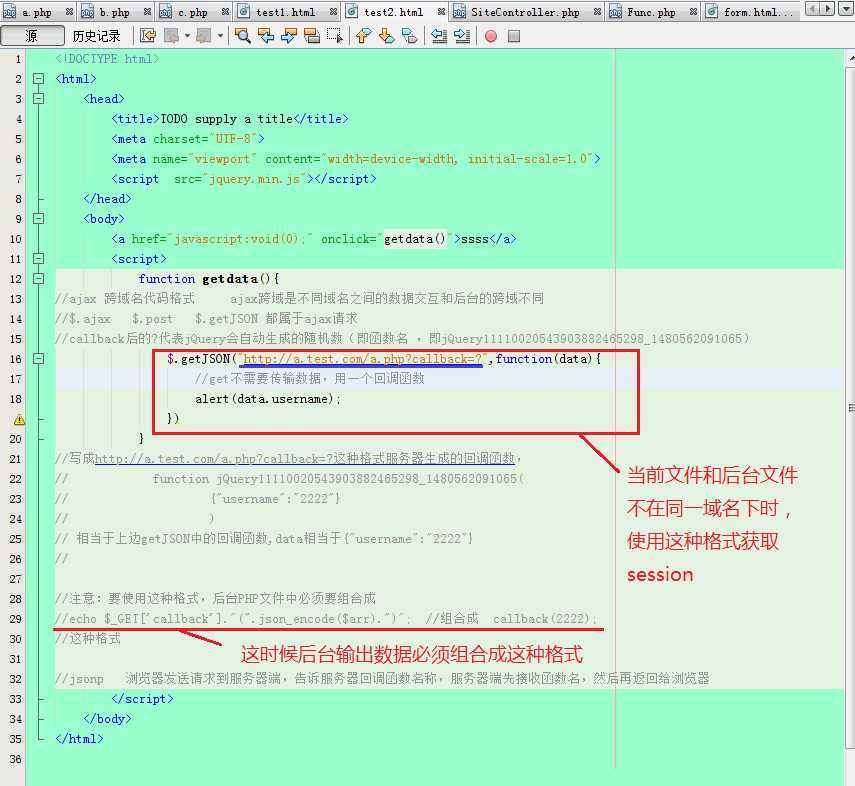Open the test1.html tab

(285, 12)
